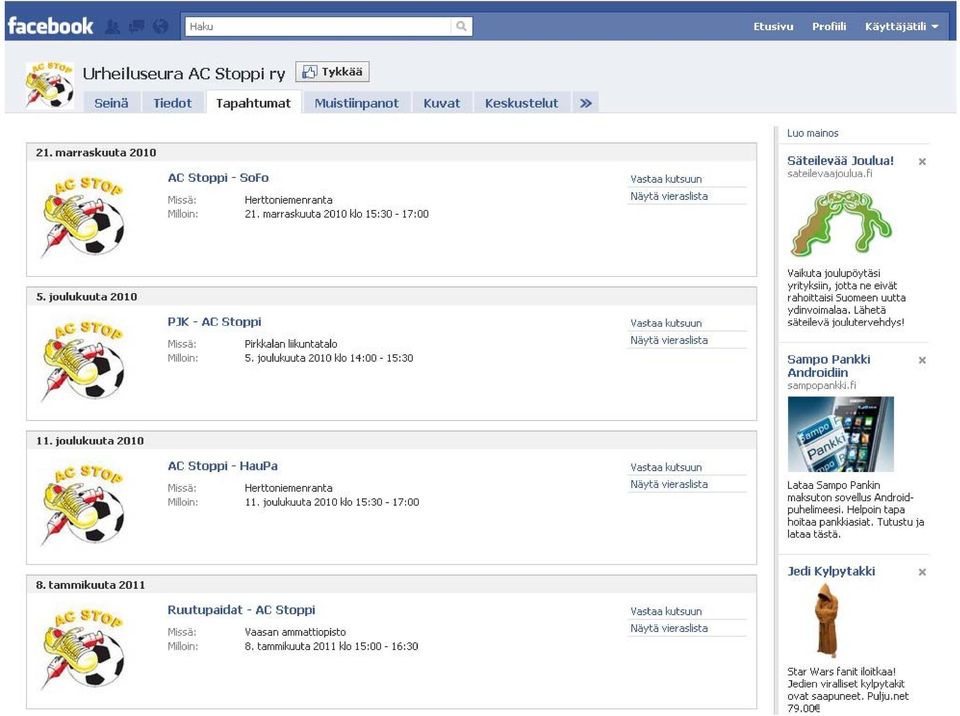The image size is (960, 716).
Task: Click the Tykkää like button
Action: (332, 72)
